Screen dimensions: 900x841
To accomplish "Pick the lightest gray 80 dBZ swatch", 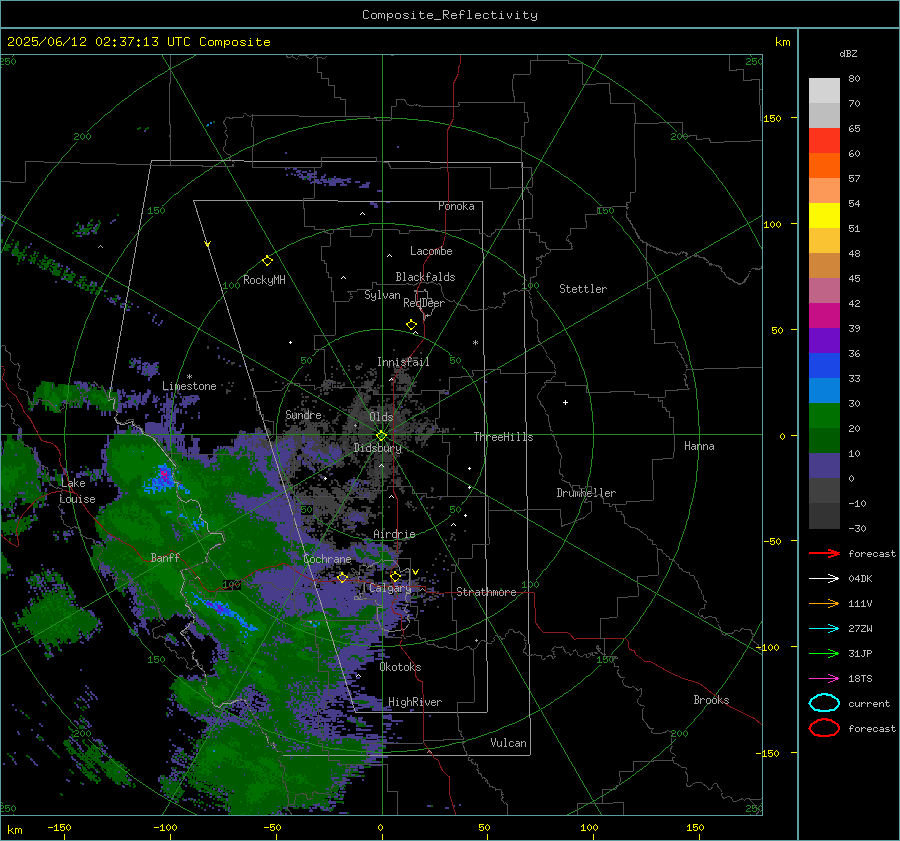I will pyautogui.click(x=824, y=91).
